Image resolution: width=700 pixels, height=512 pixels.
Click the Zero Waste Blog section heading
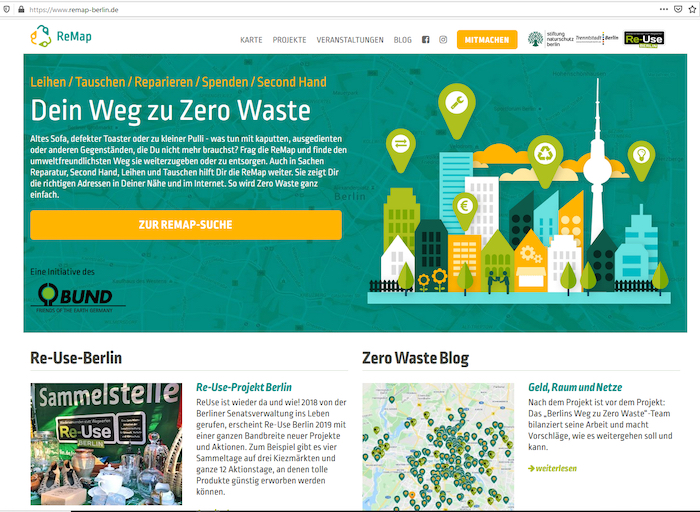416,358
